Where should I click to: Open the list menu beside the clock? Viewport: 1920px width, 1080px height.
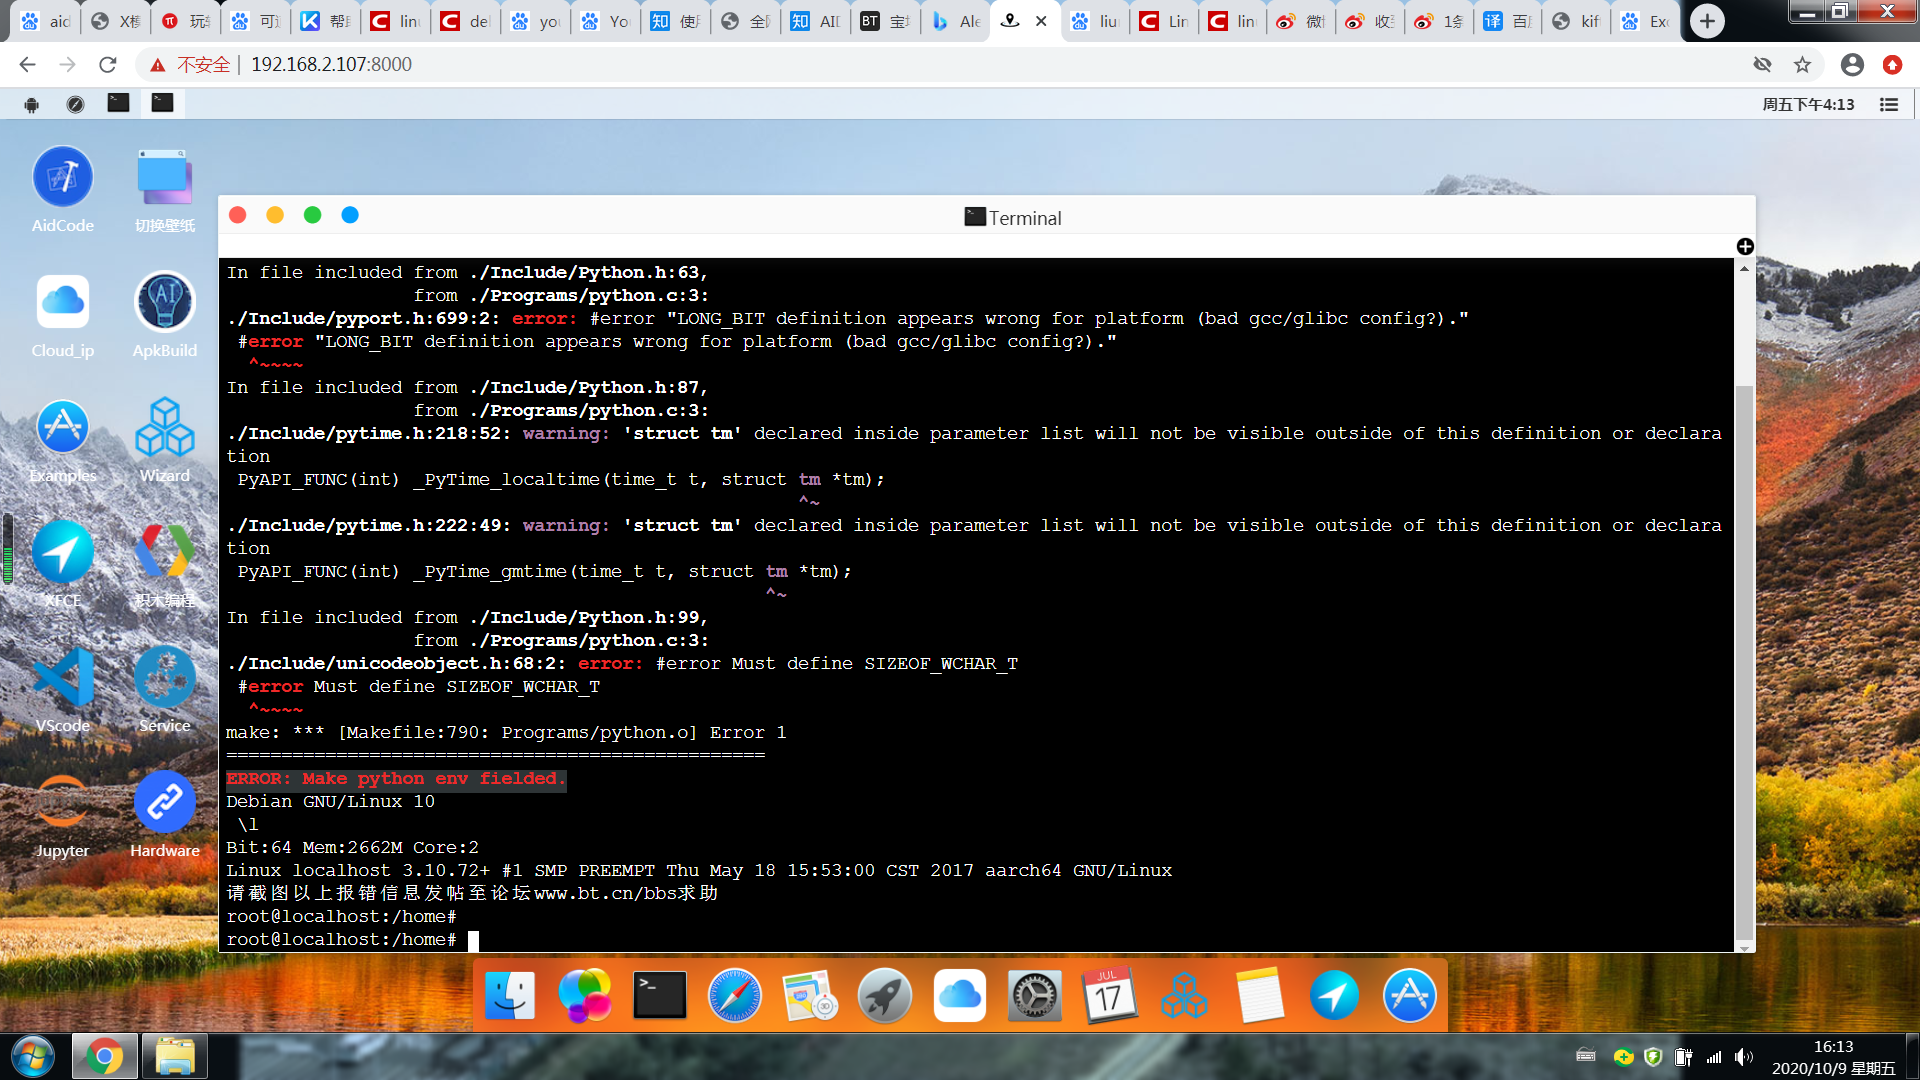[x=1889, y=104]
